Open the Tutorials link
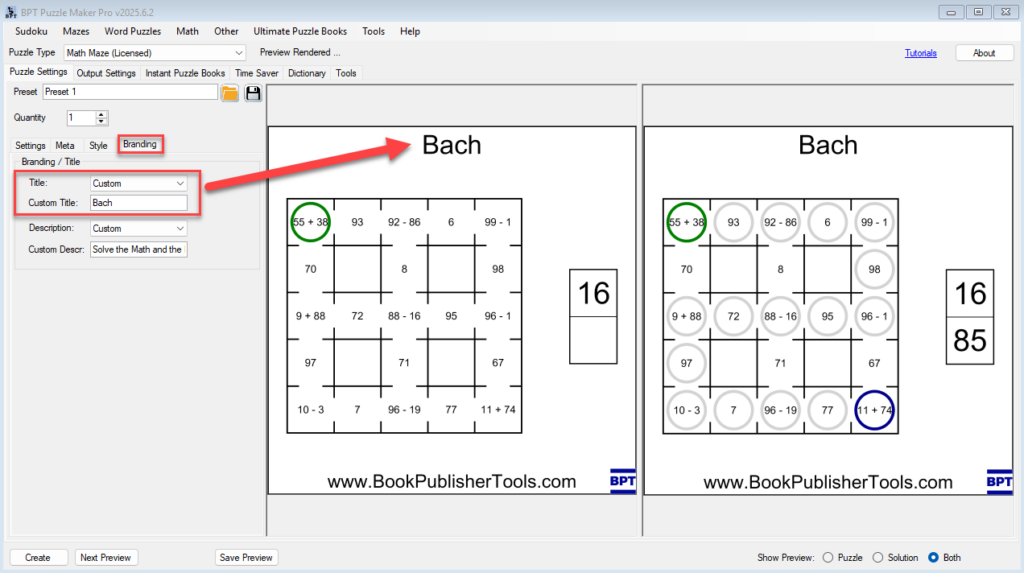The width and height of the screenshot is (1024, 573). click(920, 53)
